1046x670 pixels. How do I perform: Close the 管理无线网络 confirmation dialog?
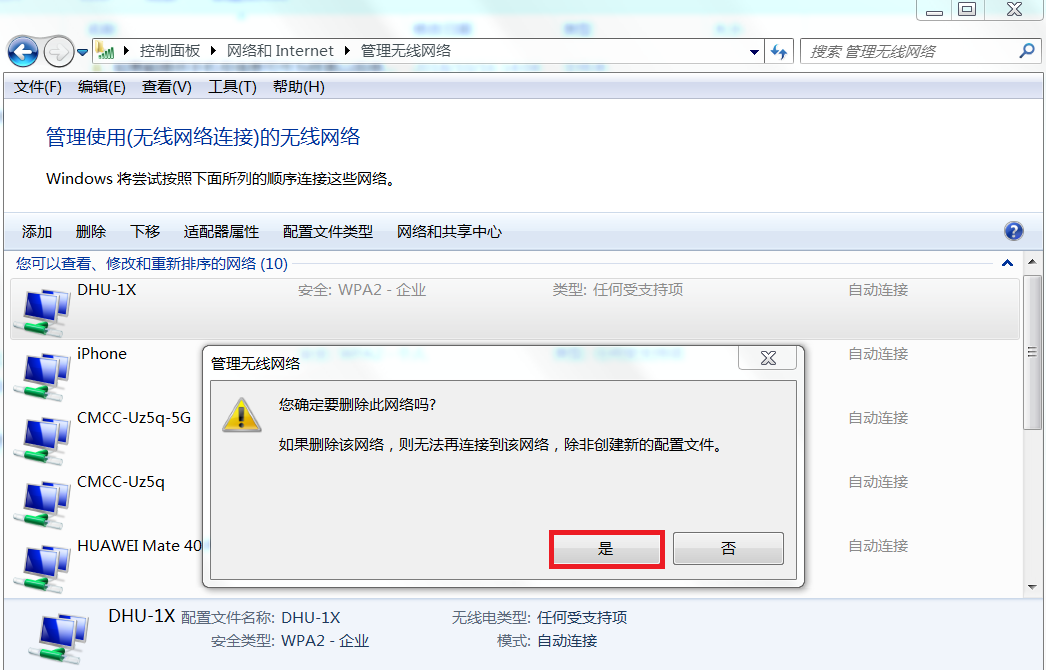768,358
